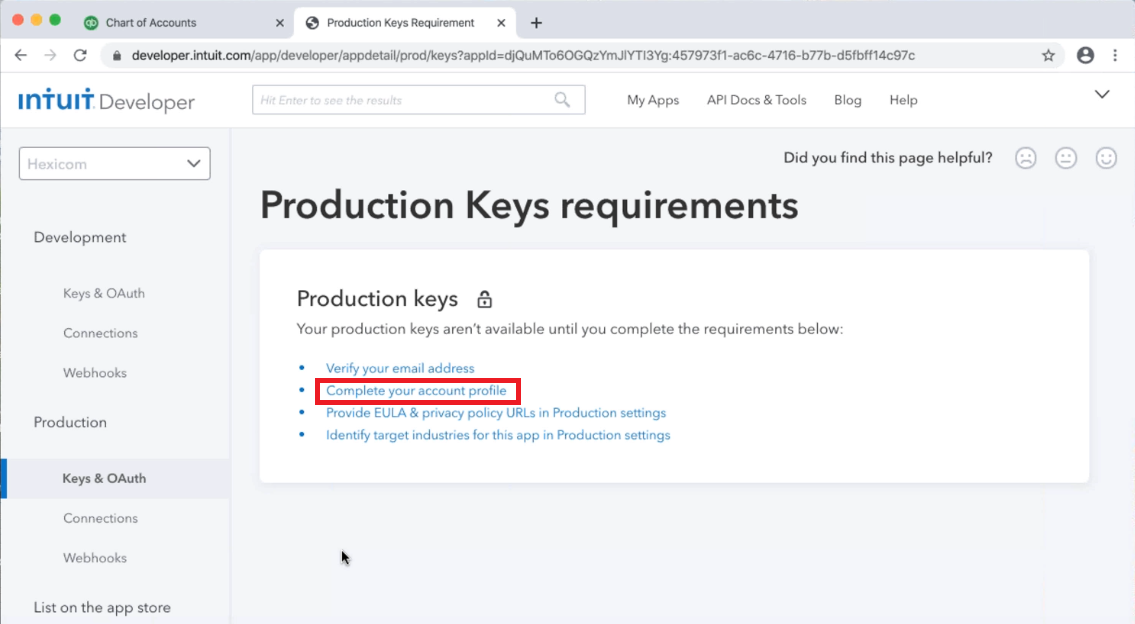Viewport: 1135px width, 624px height.
Task: Open API Docs & Tools menu
Action: [756, 100]
